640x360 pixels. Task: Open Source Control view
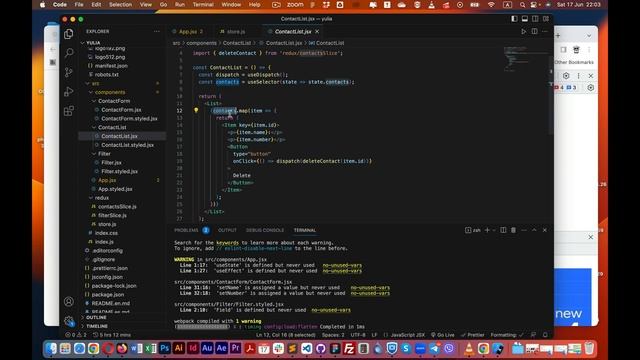point(69,72)
